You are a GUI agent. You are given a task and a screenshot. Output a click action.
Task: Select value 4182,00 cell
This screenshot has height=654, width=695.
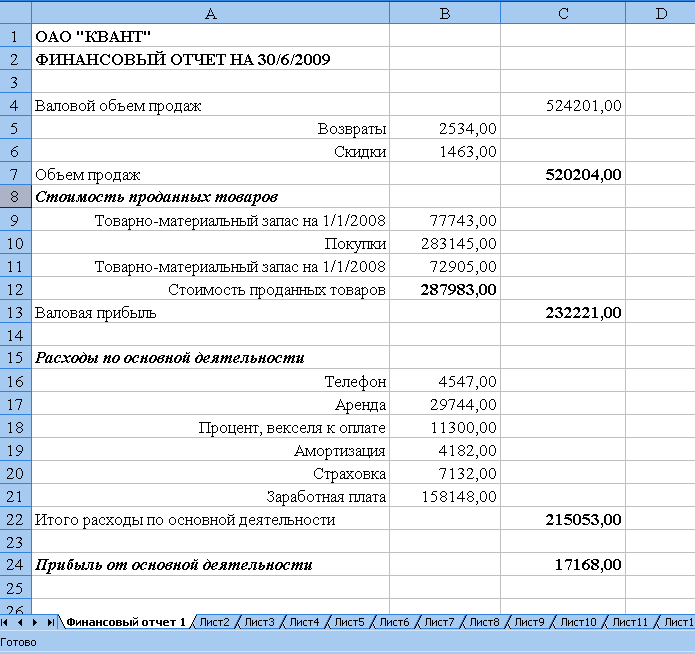coord(445,450)
